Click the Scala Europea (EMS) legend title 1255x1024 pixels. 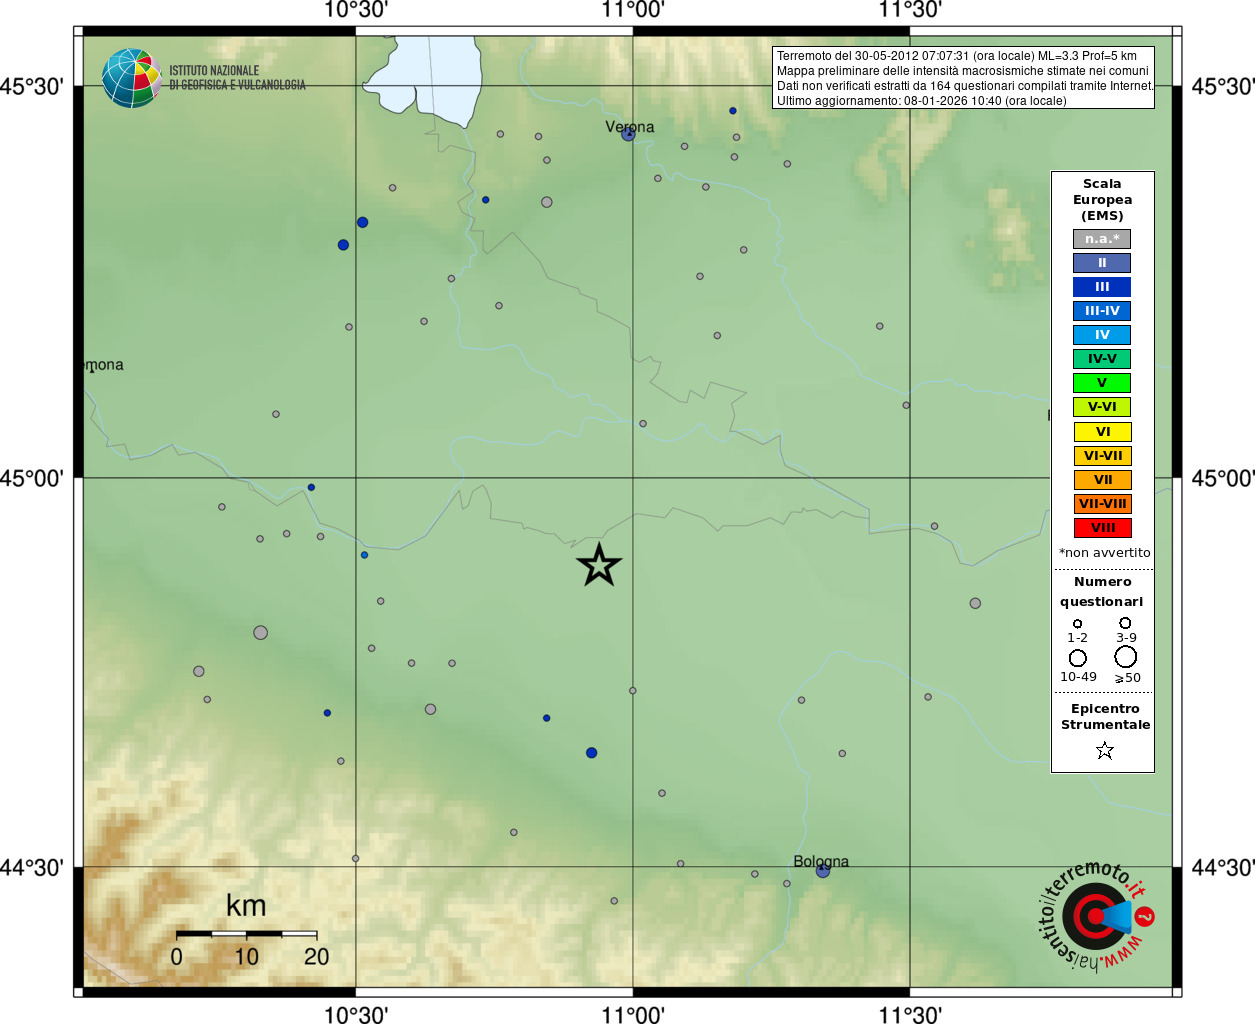[x=1102, y=200]
